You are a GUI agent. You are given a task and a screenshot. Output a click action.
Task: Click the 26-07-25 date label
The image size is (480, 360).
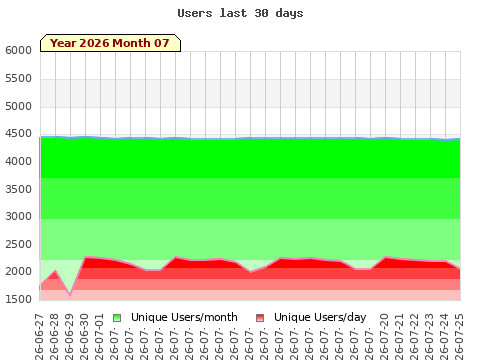459,337
